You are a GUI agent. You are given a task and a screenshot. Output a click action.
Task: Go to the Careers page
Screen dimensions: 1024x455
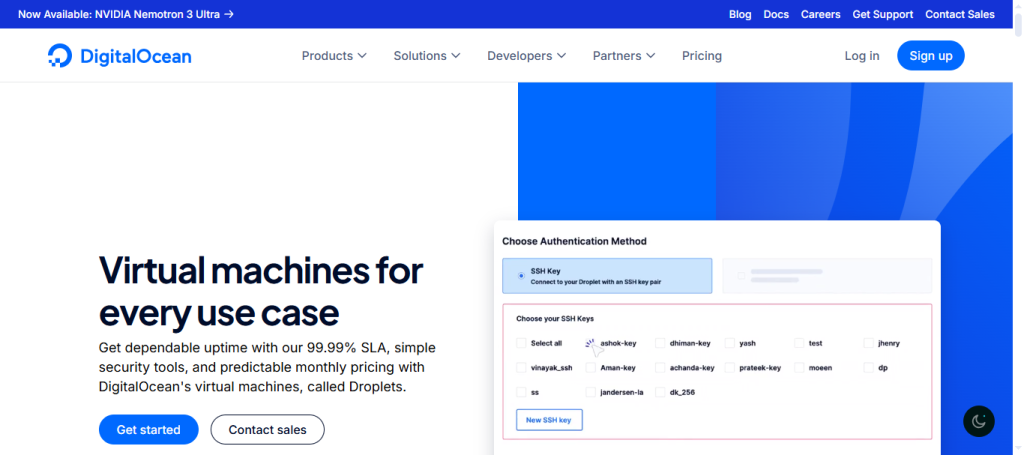coord(820,14)
